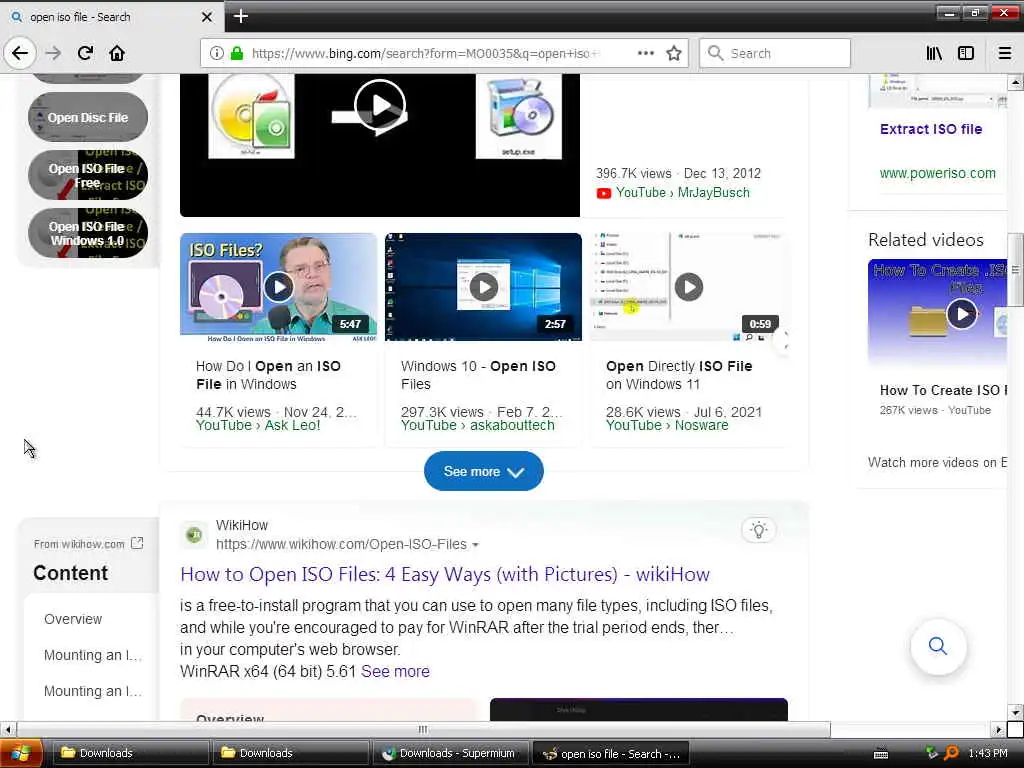The width and height of the screenshot is (1024, 768).
Task: Click the WikiHow site favicon
Action: tap(194, 535)
